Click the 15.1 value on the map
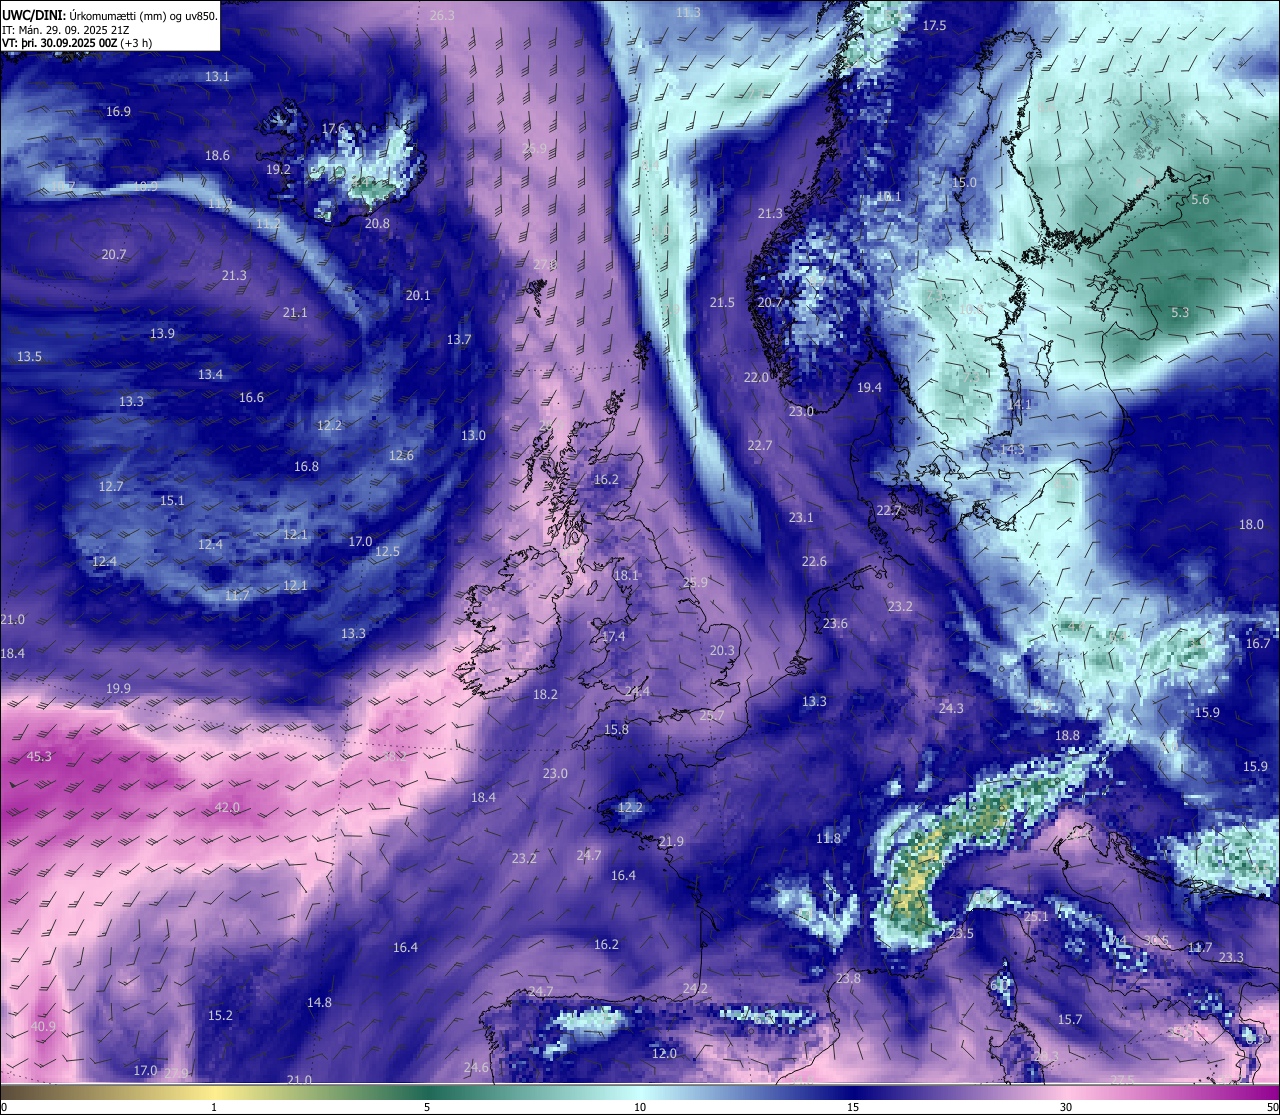 coord(172,501)
